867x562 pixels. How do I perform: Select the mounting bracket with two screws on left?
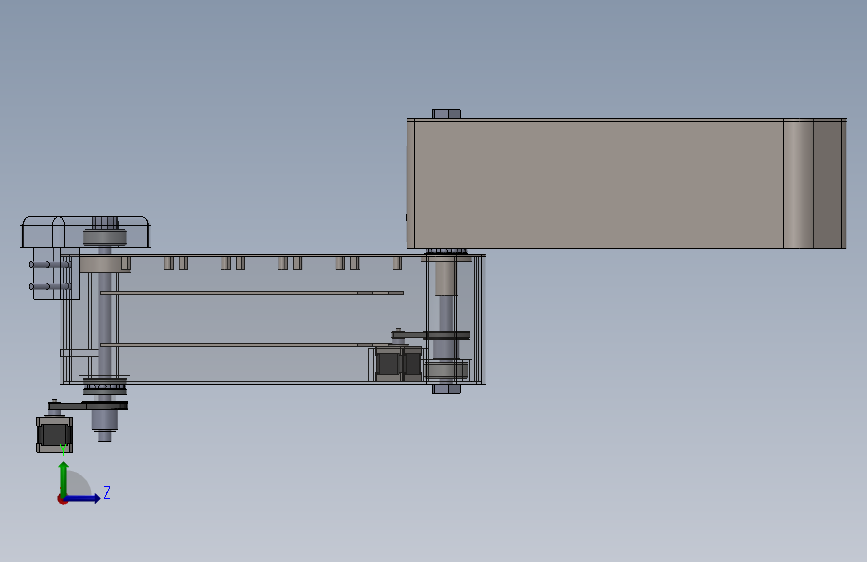click(x=55, y=274)
